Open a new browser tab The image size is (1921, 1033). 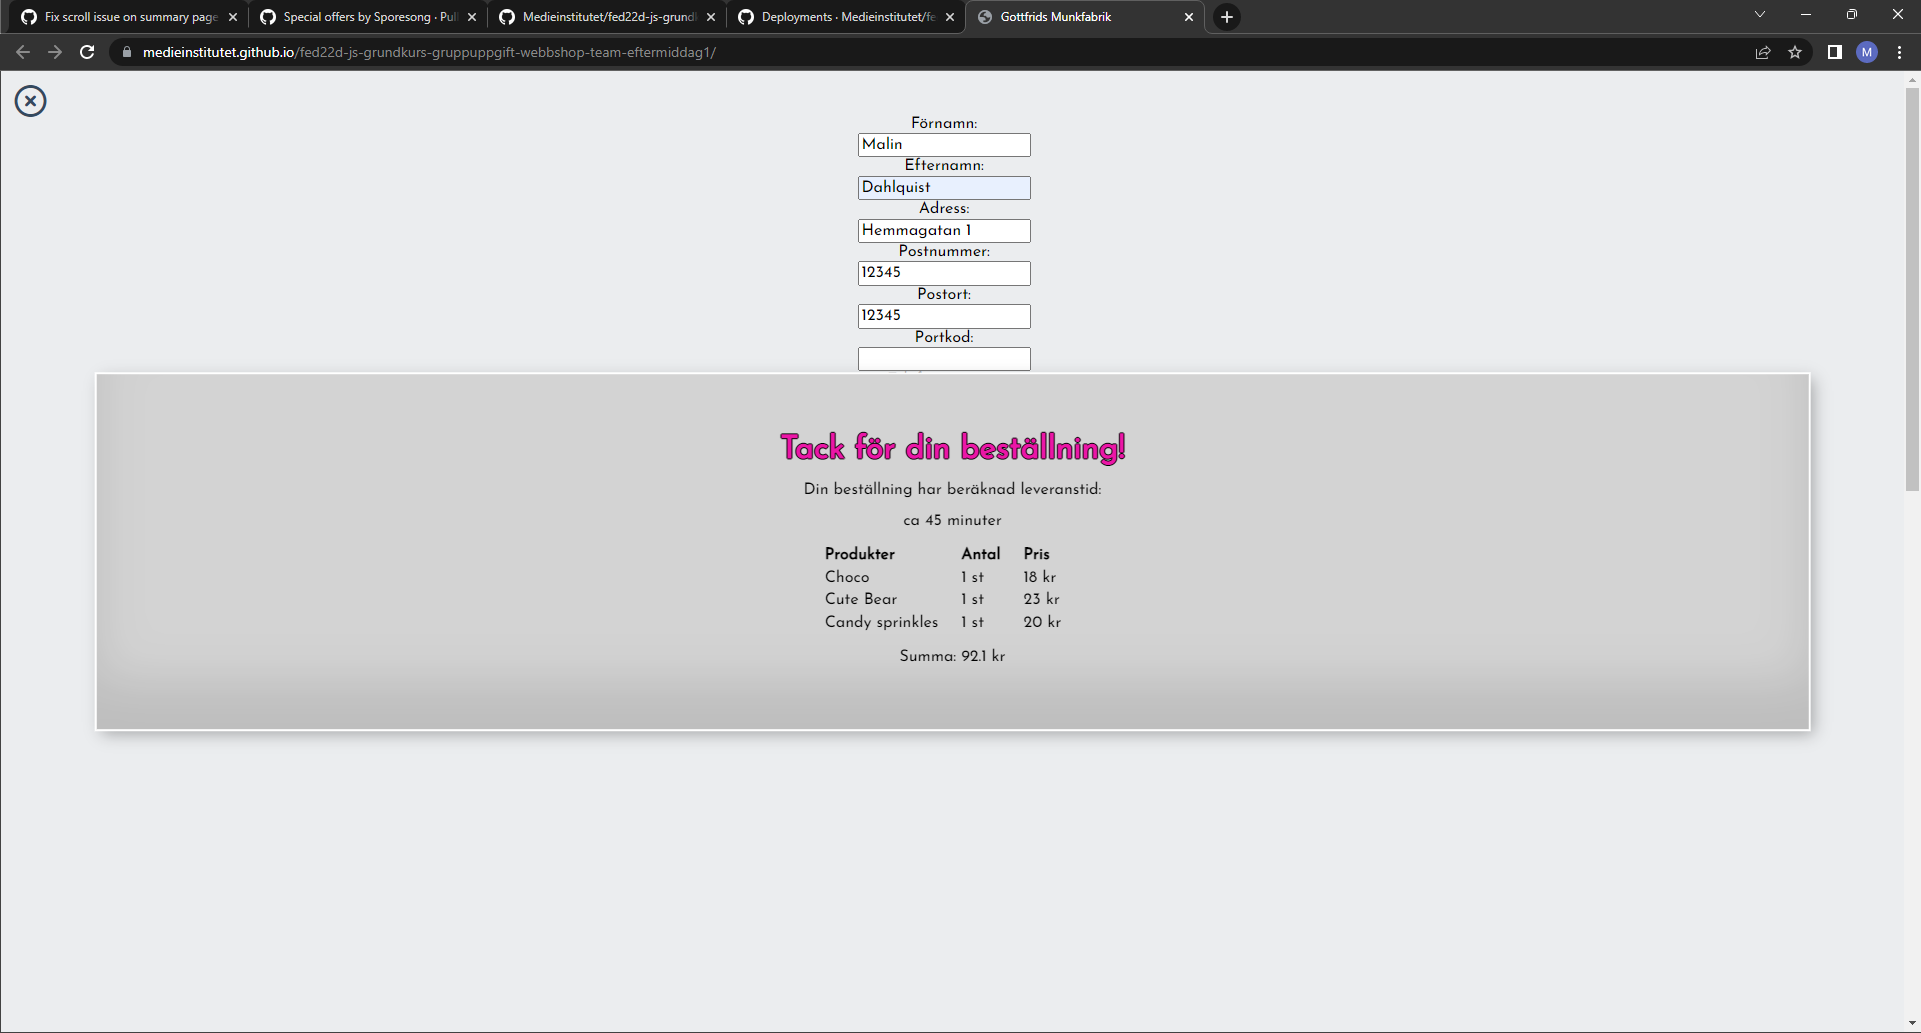click(1227, 16)
